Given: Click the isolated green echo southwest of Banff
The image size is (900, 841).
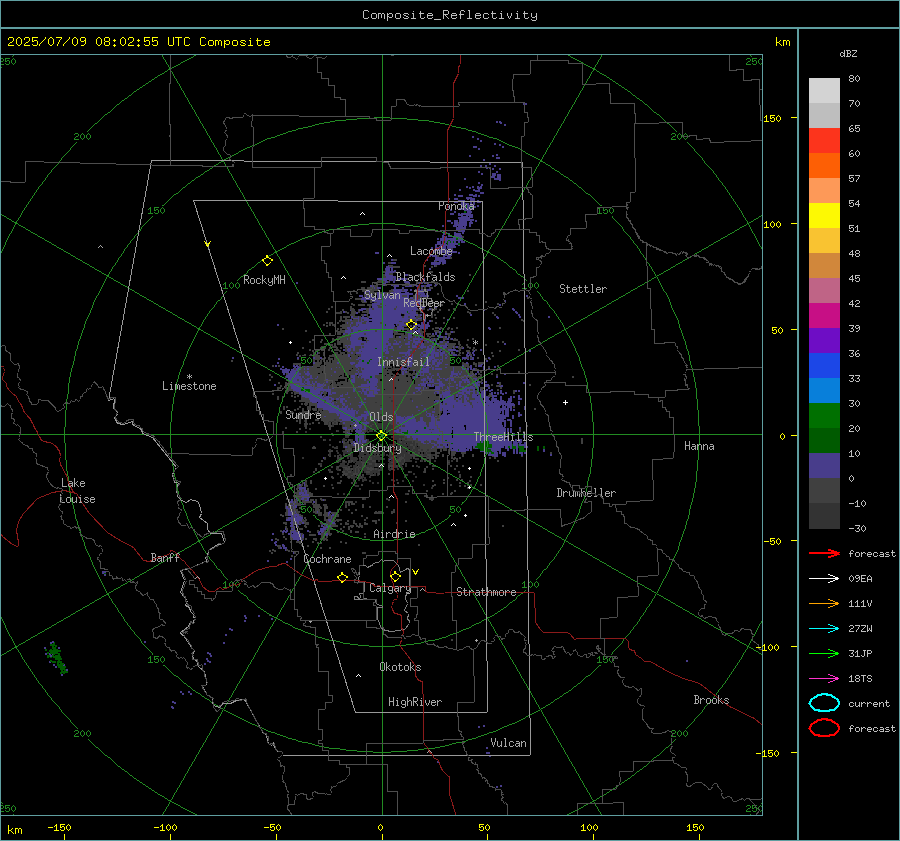Looking at the screenshot, I should [56, 658].
